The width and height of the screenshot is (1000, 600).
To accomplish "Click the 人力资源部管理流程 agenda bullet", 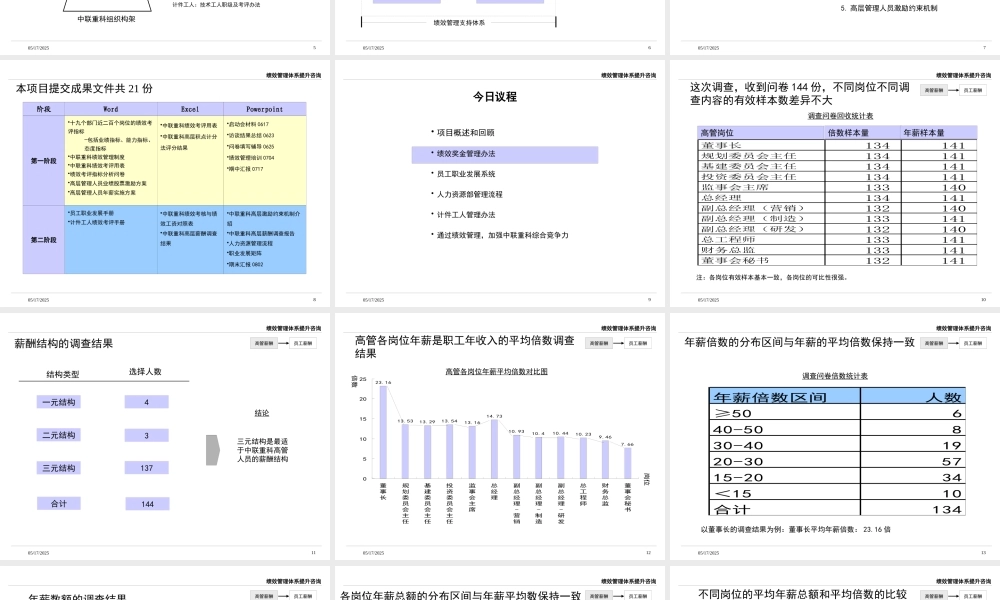I will pyautogui.click(x=469, y=194).
